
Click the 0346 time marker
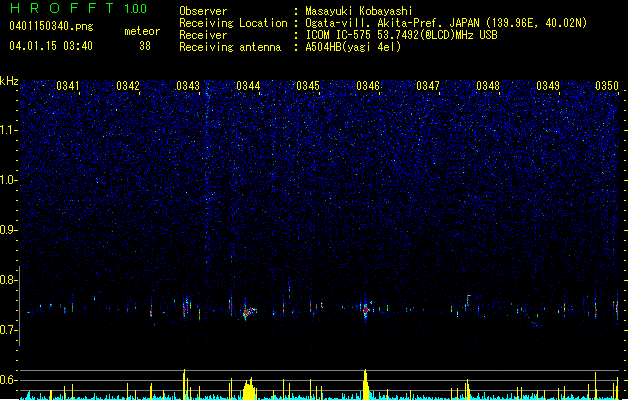click(368, 86)
